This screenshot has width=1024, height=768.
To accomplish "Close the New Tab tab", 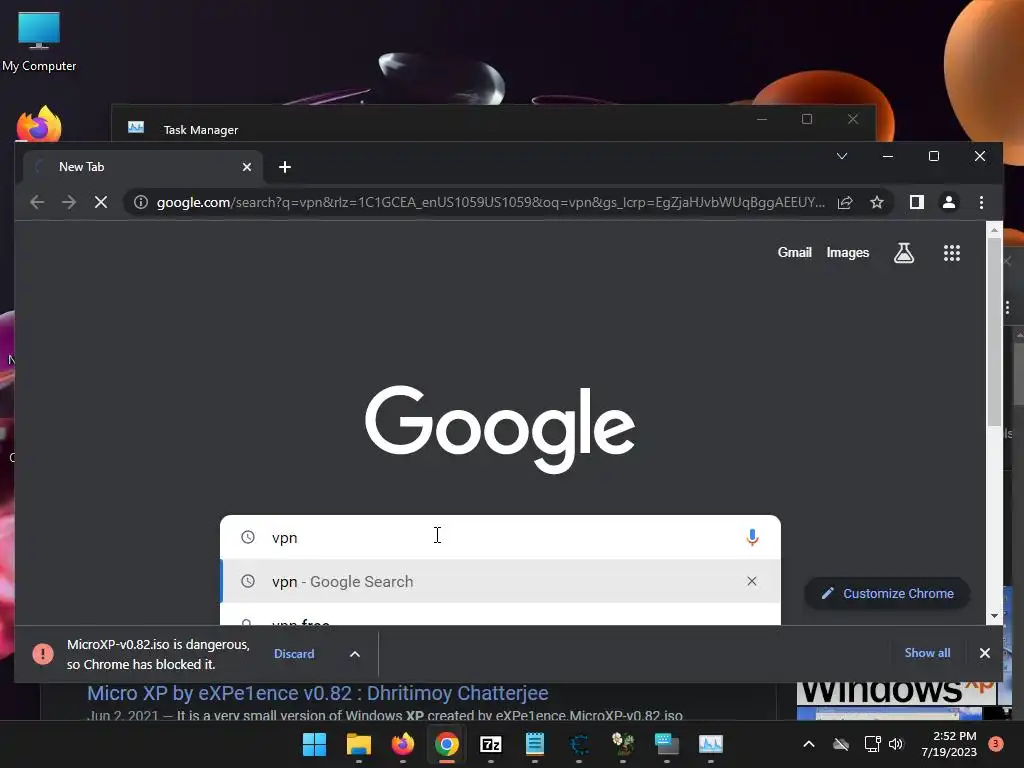I will [x=247, y=167].
